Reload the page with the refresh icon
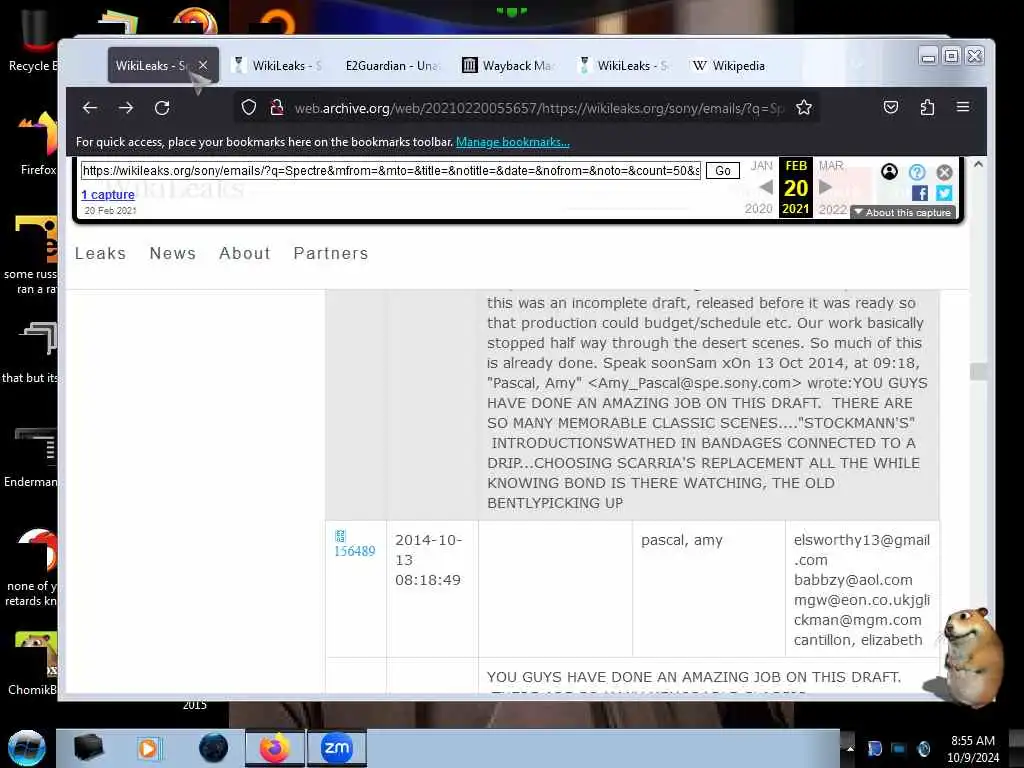Image resolution: width=1024 pixels, height=768 pixels. point(162,108)
